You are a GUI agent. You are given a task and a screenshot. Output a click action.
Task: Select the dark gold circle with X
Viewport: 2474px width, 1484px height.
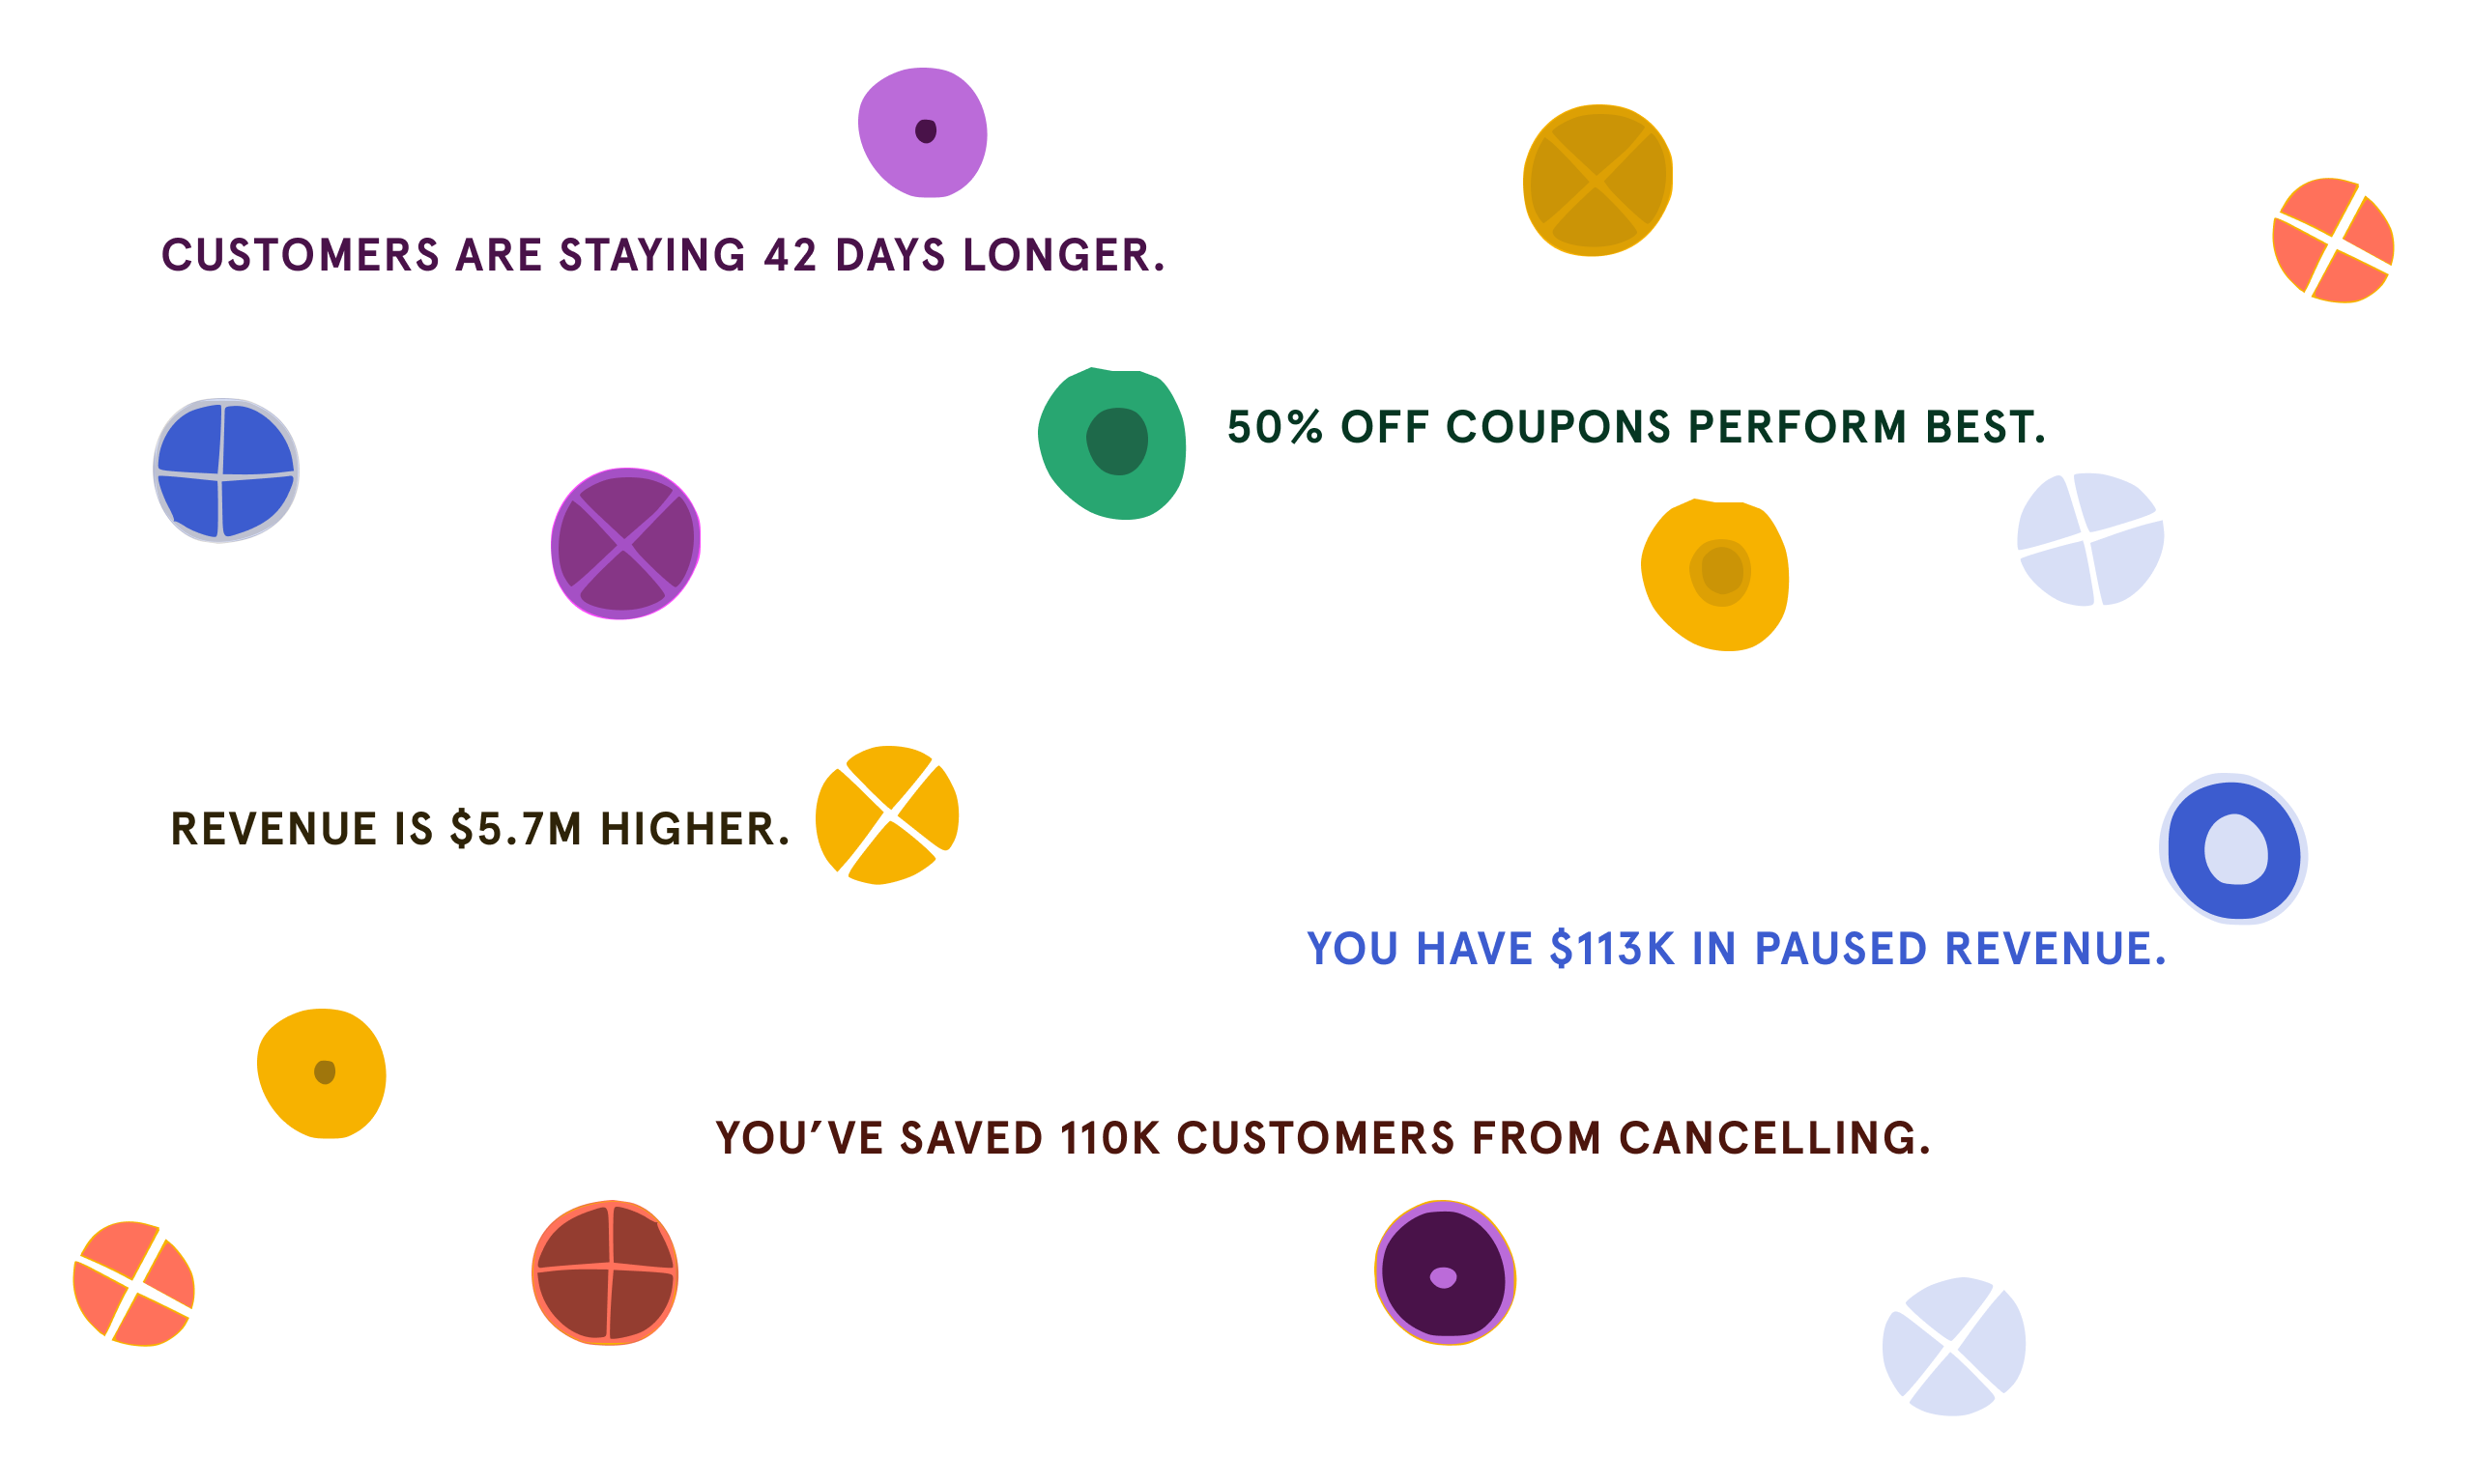[1597, 181]
